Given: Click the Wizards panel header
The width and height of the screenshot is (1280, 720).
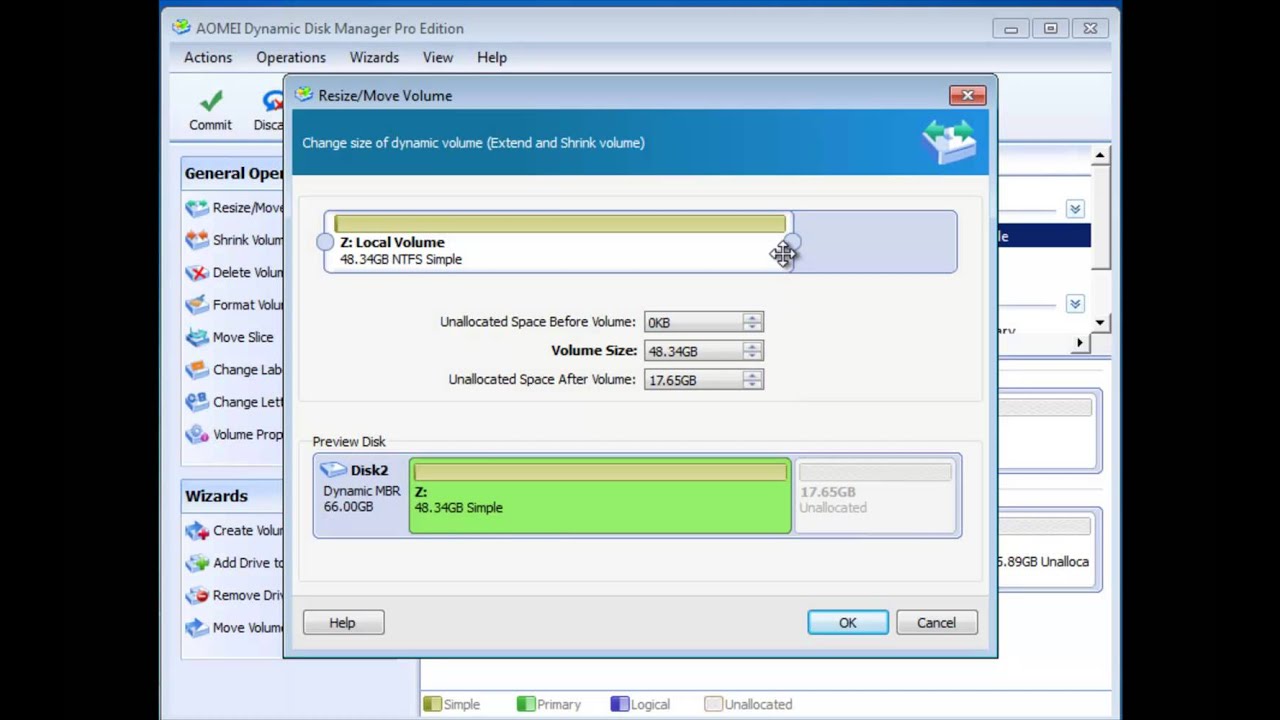Looking at the screenshot, I should point(234,496).
